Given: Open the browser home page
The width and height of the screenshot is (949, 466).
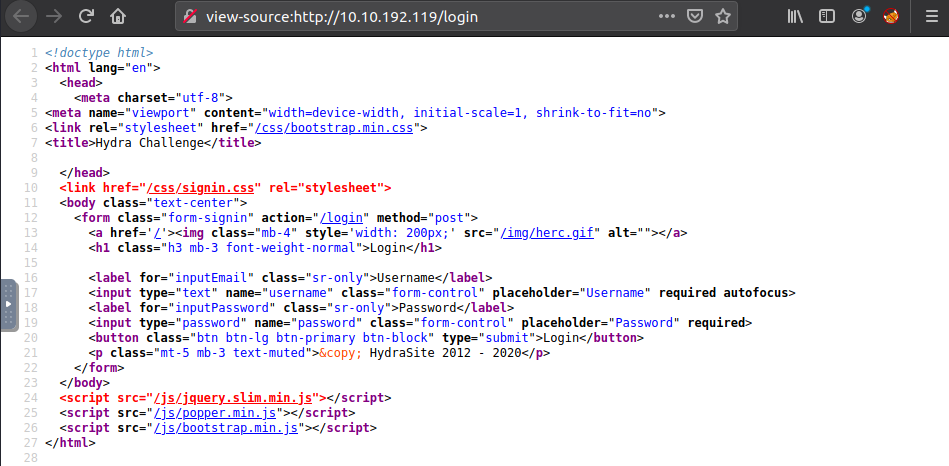Looking at the screenshot, I should point(118,16).
